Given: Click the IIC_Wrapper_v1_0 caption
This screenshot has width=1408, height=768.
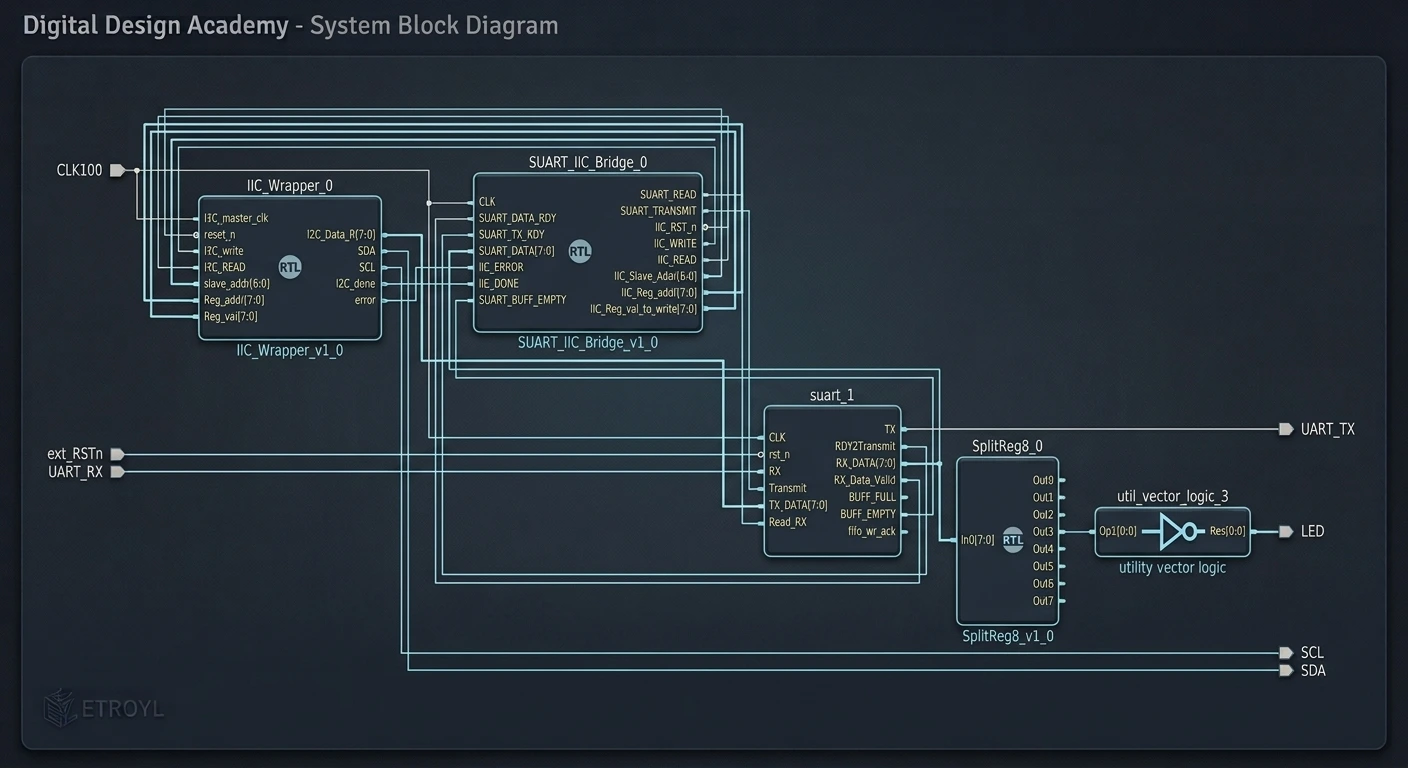Looking at the screenshot, I should [x=290, y=351].
